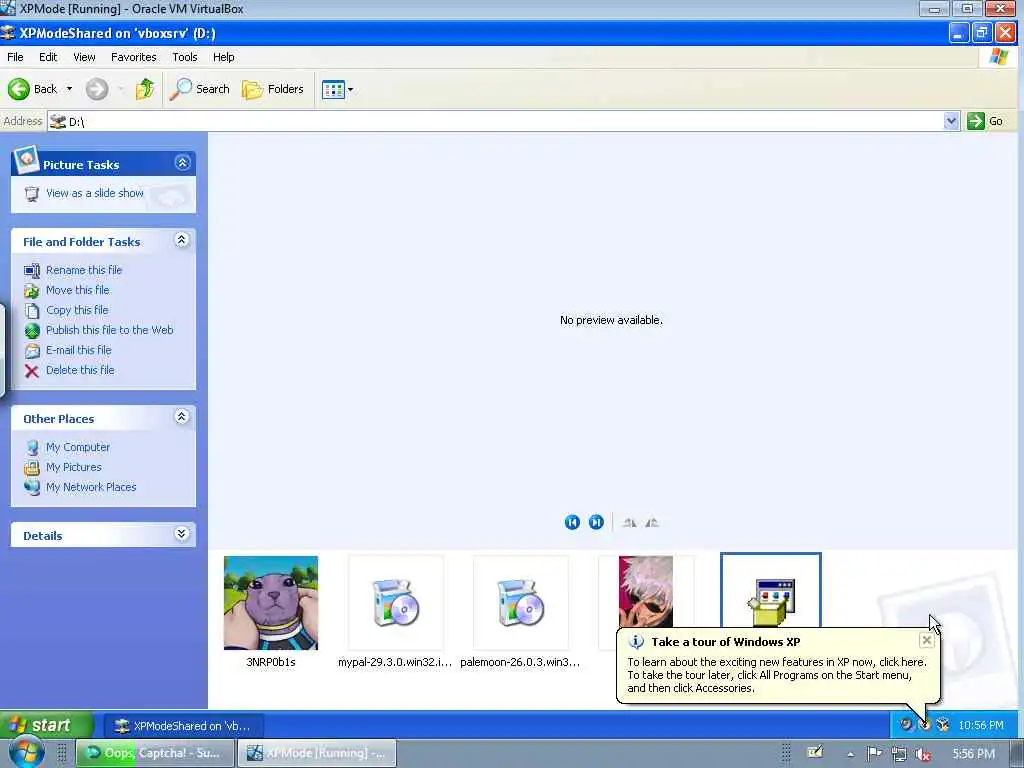Open the Edit menu
This screenshot has height=768, width=1024.
tap(48, 57)
